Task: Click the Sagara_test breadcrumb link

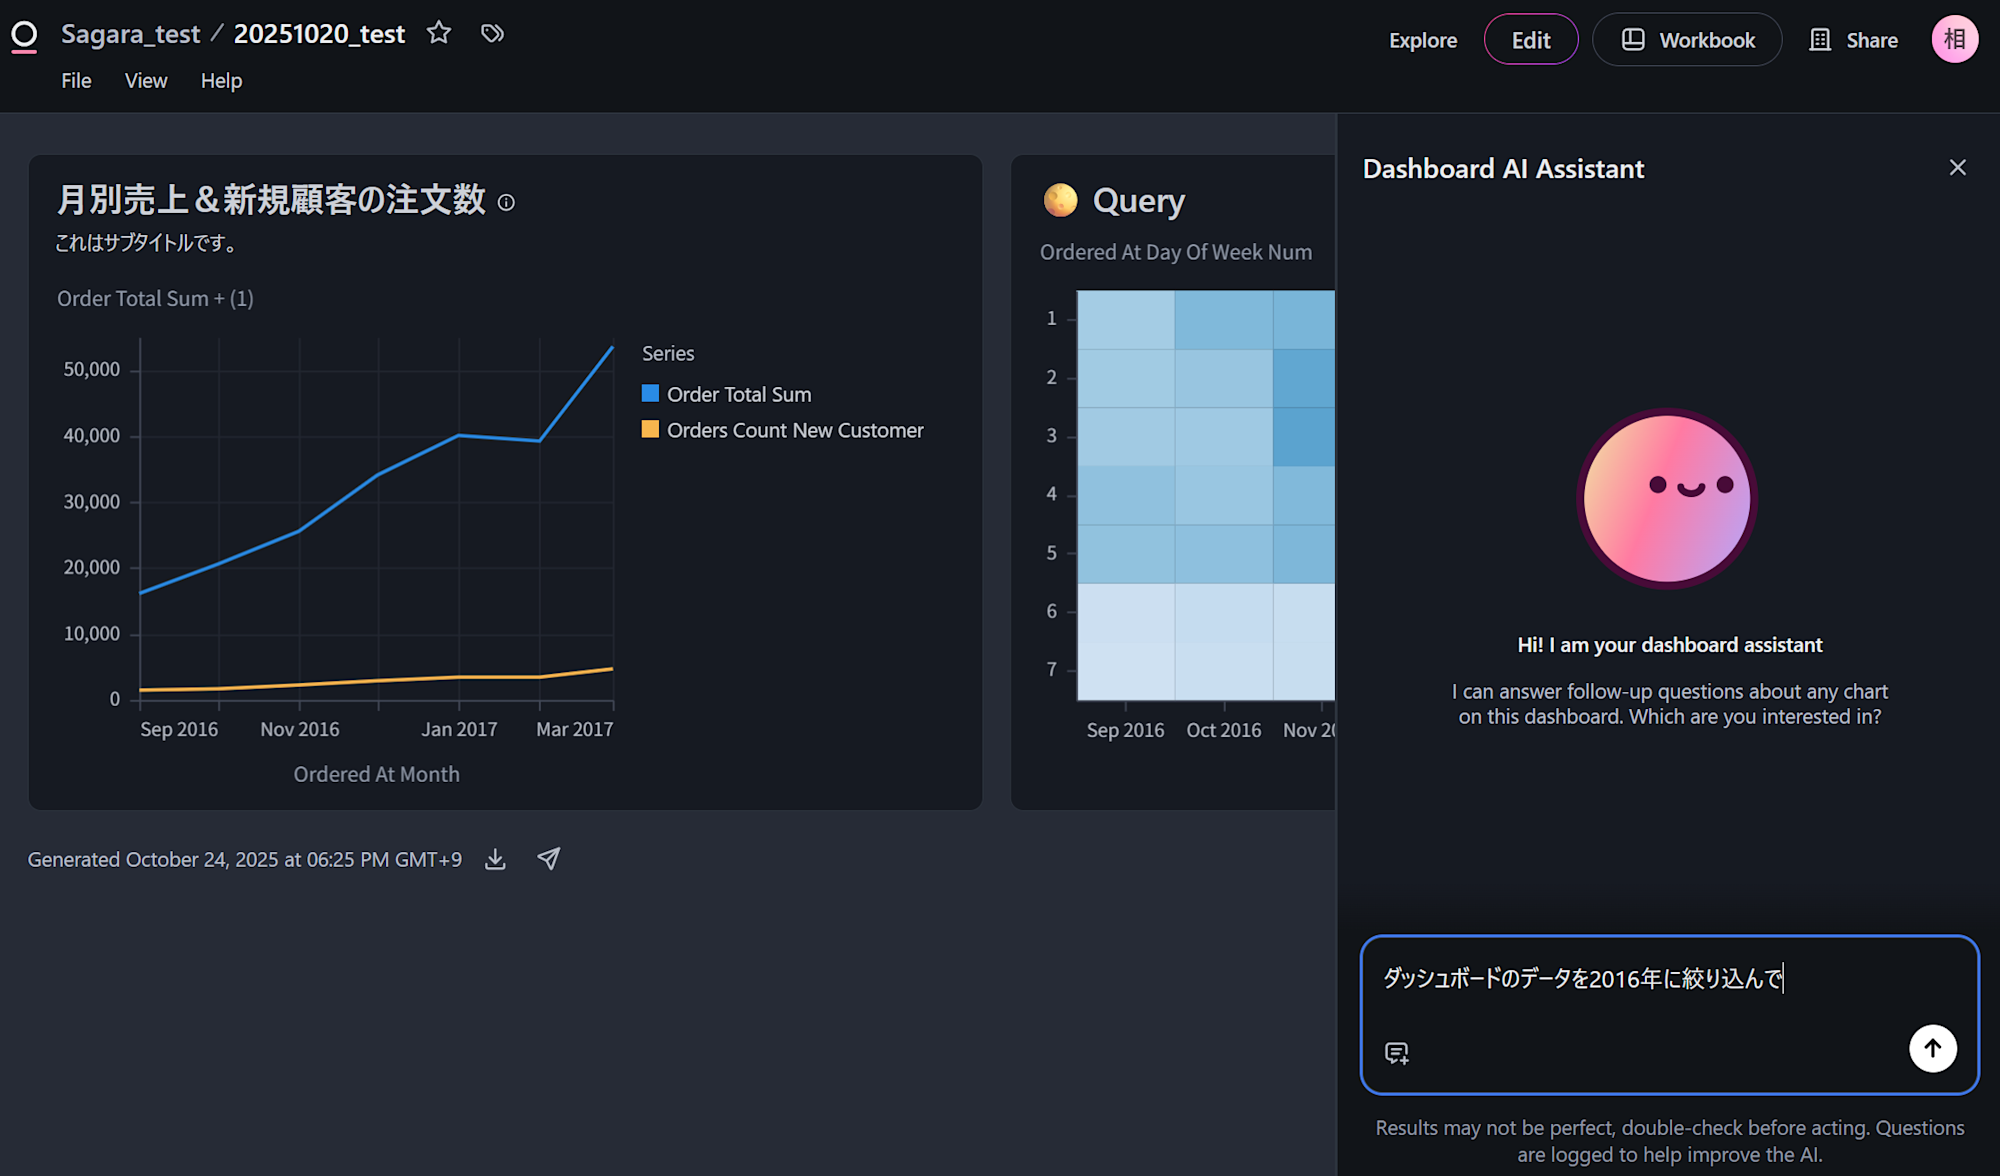Action: tap(130, 34)
